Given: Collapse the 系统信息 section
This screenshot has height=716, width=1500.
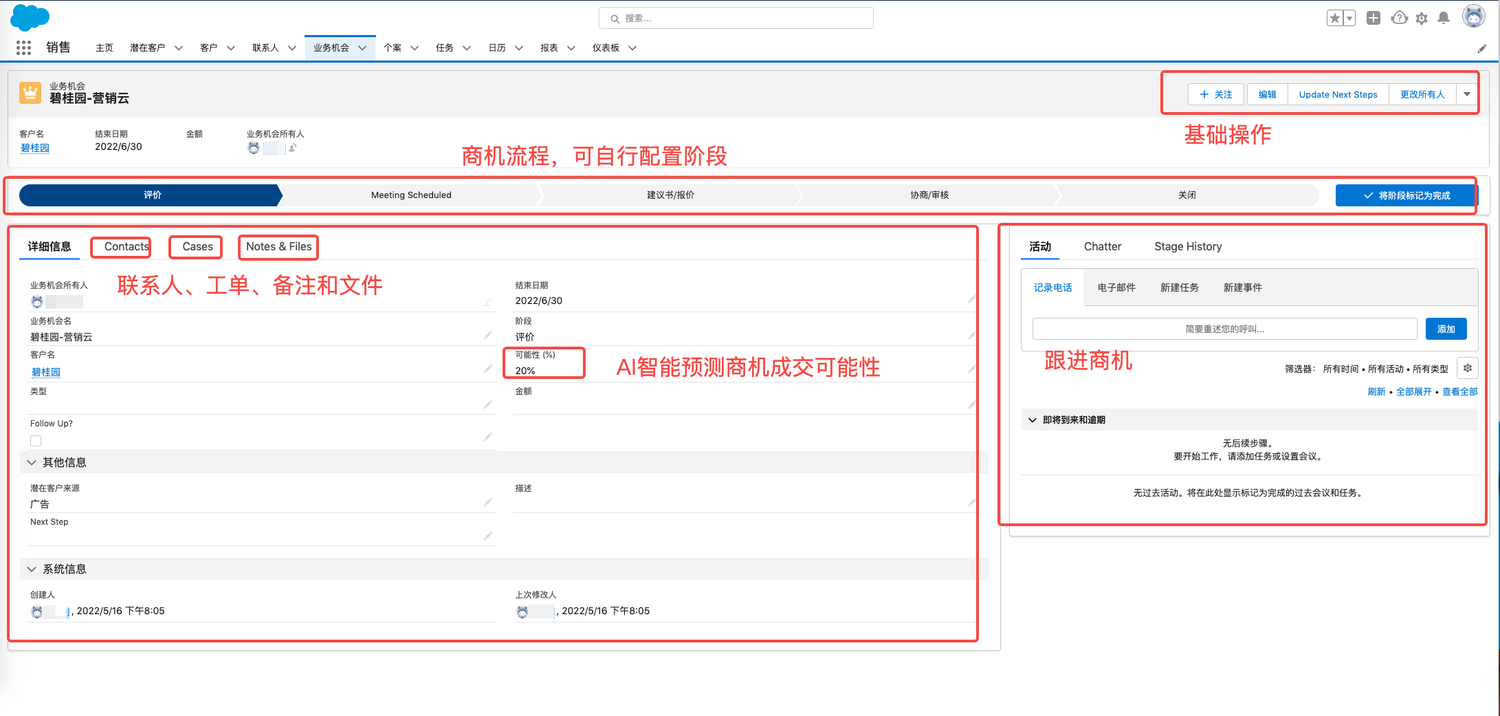Looking at the screenshot, I should pyautogui.click(x=32, y=569).
